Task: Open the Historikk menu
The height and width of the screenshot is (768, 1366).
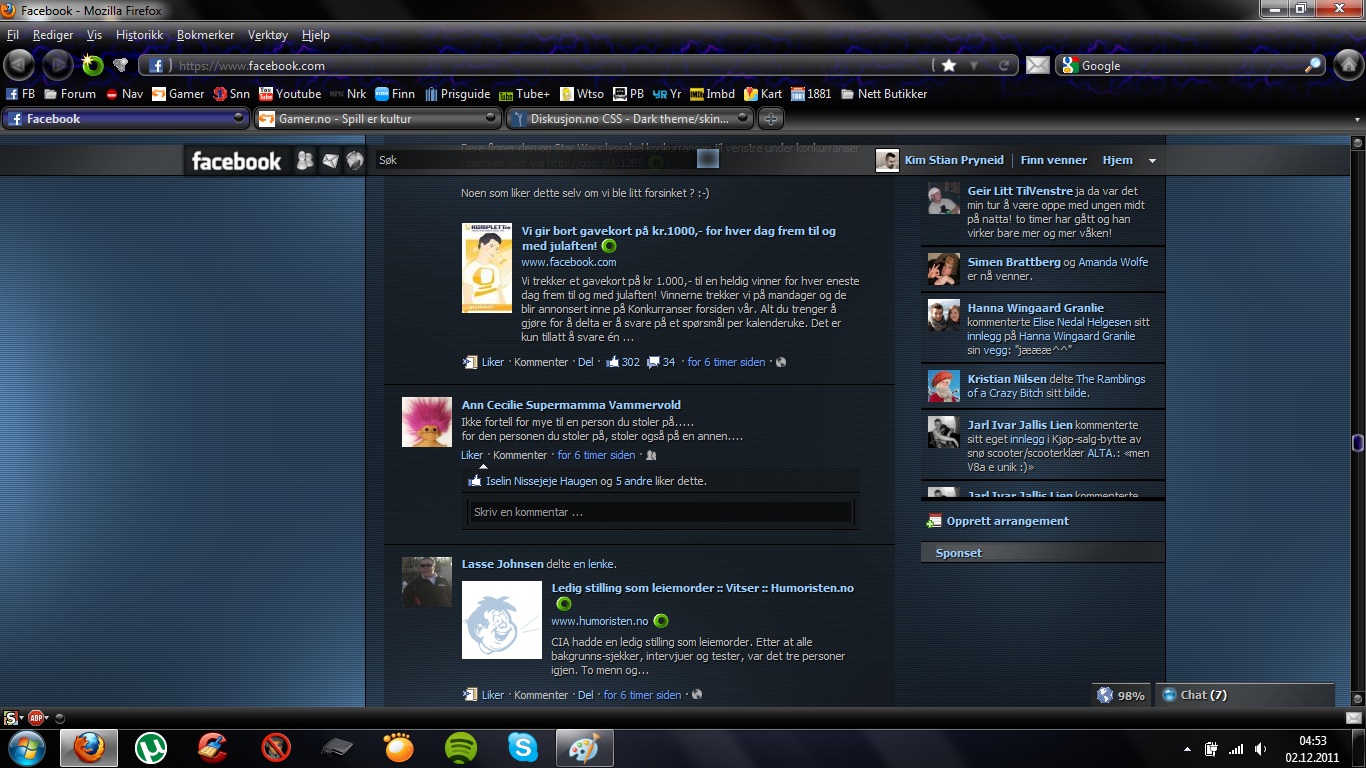Action: click(139, 35)
